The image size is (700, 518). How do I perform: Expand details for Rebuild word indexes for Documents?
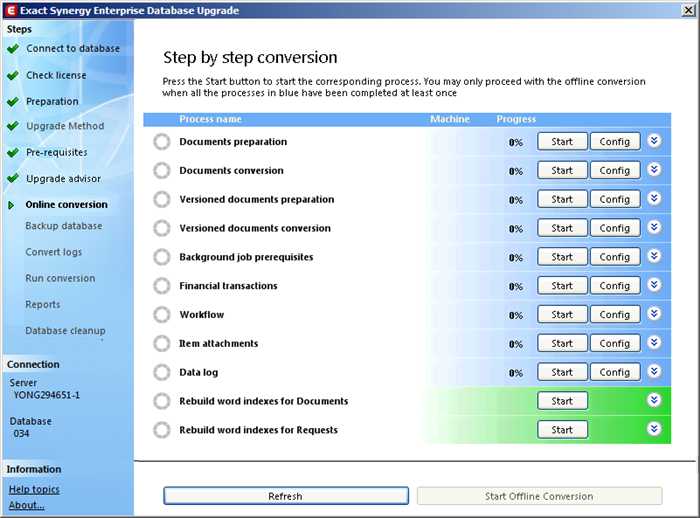pos(654,400)
